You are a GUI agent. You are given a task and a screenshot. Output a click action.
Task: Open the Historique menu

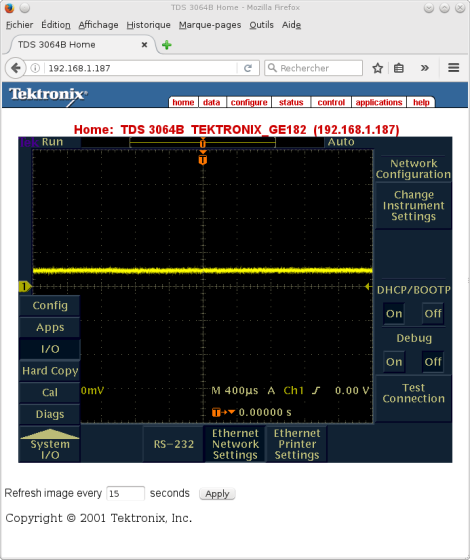(148, 25)
